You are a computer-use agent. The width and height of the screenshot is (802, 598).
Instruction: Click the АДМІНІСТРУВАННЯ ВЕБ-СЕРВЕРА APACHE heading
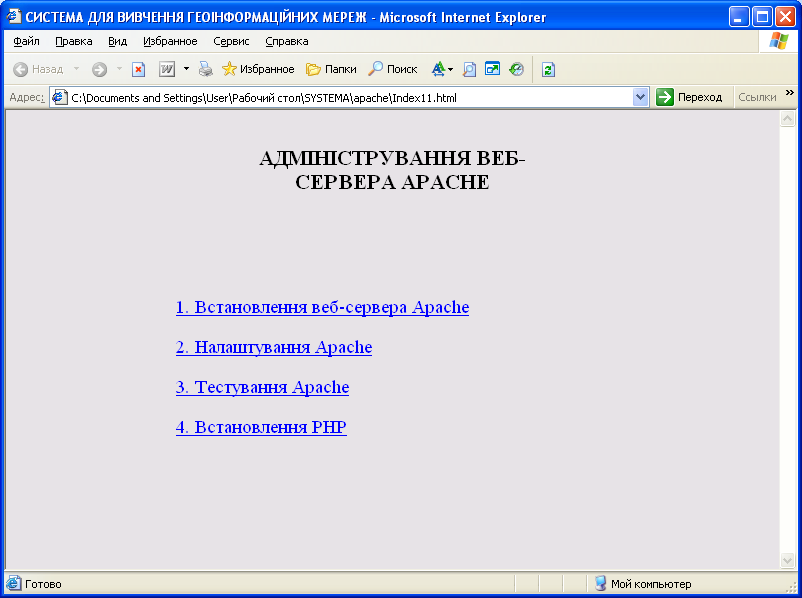(392, 170)
